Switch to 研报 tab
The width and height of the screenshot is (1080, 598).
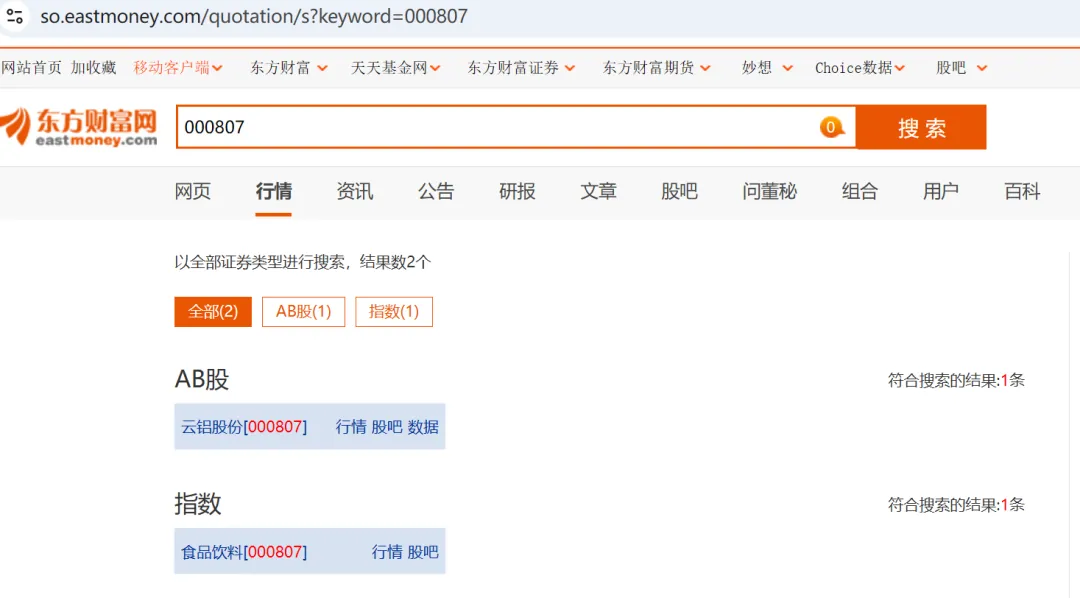(x=517, y=192)
